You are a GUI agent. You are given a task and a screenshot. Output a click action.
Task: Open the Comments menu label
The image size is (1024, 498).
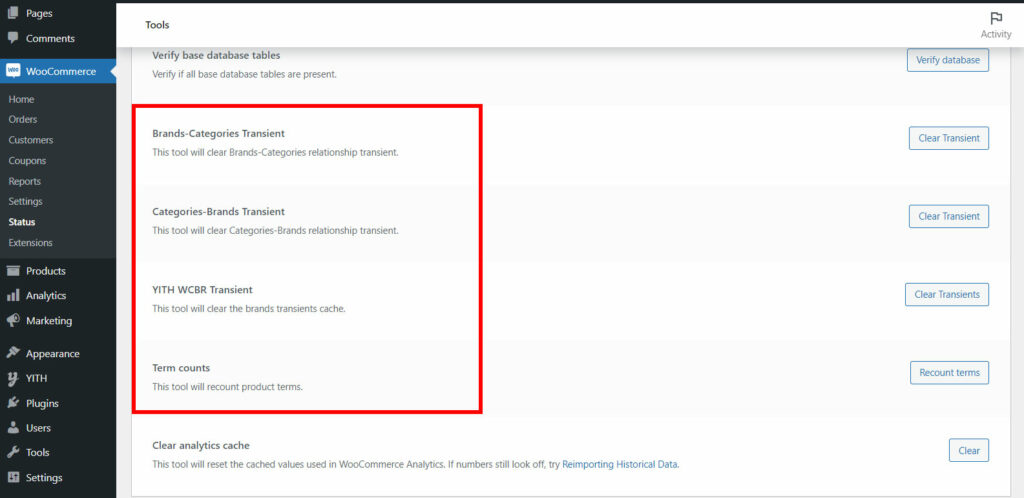pos(50,39)
